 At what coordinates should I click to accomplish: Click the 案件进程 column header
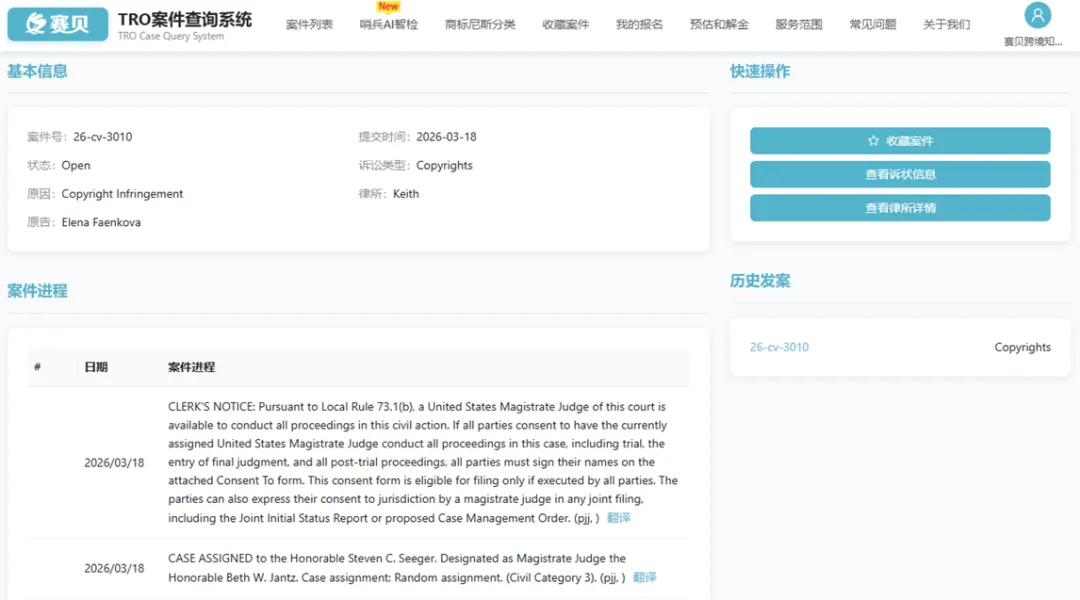tap(191, 367)
